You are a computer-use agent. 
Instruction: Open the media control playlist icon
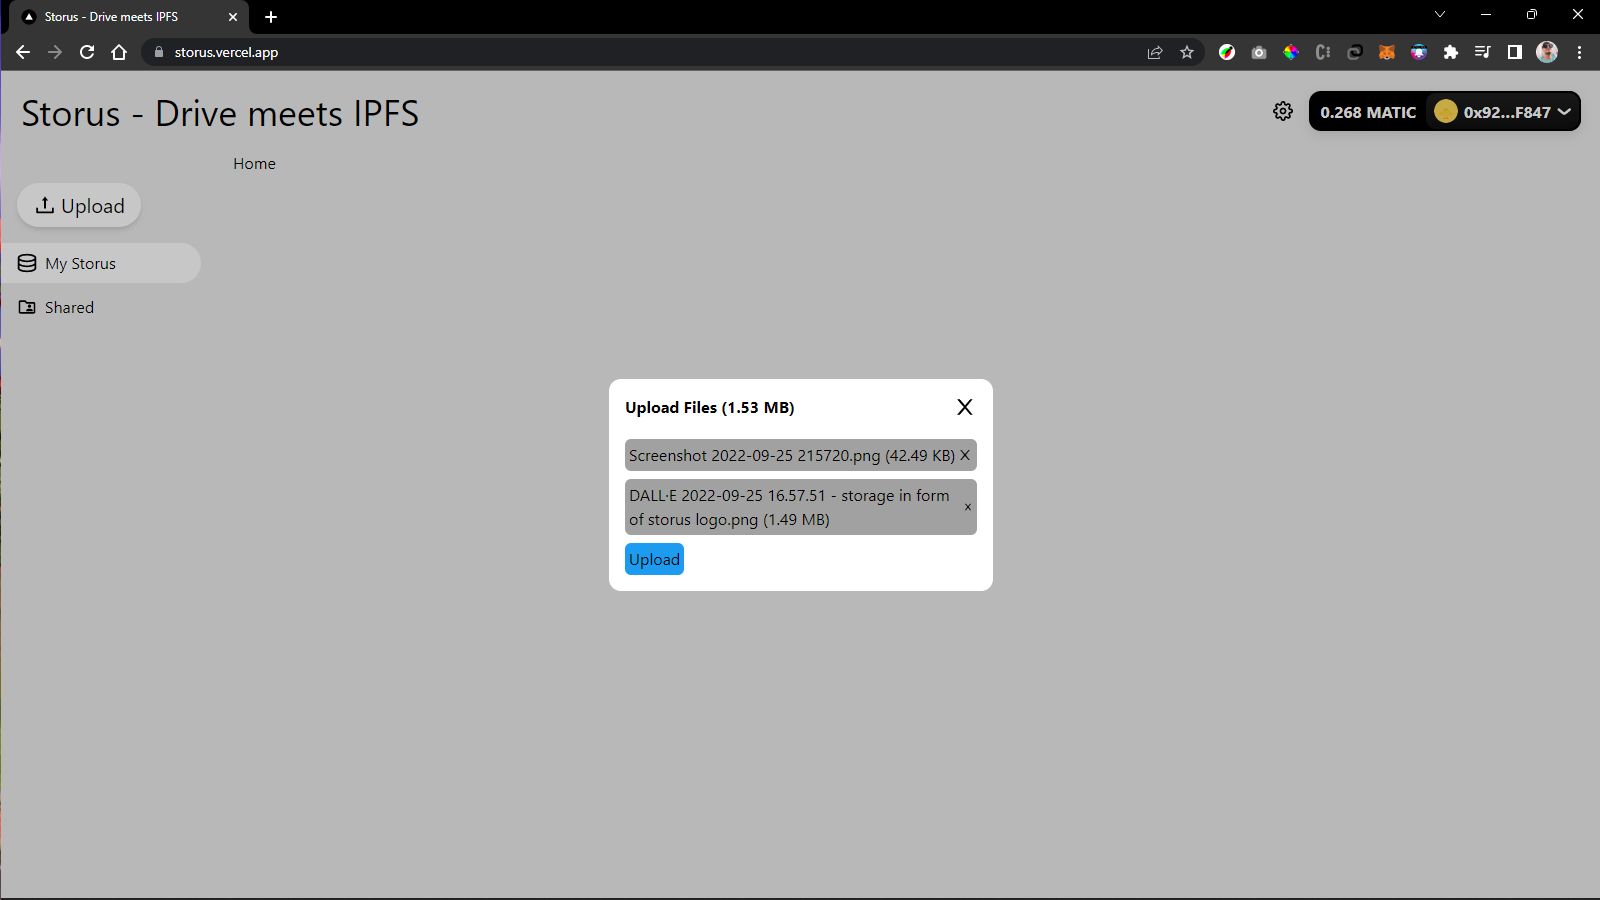tap(1483, 52)
